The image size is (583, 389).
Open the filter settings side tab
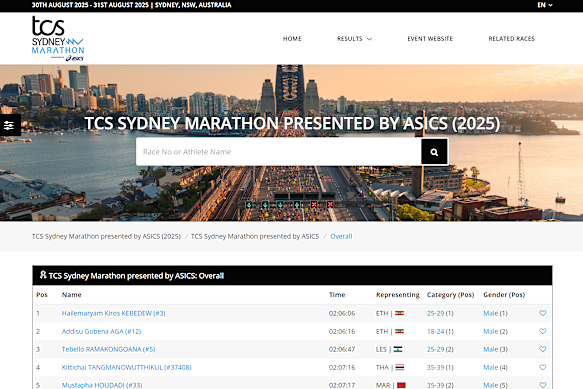[10, 125]
